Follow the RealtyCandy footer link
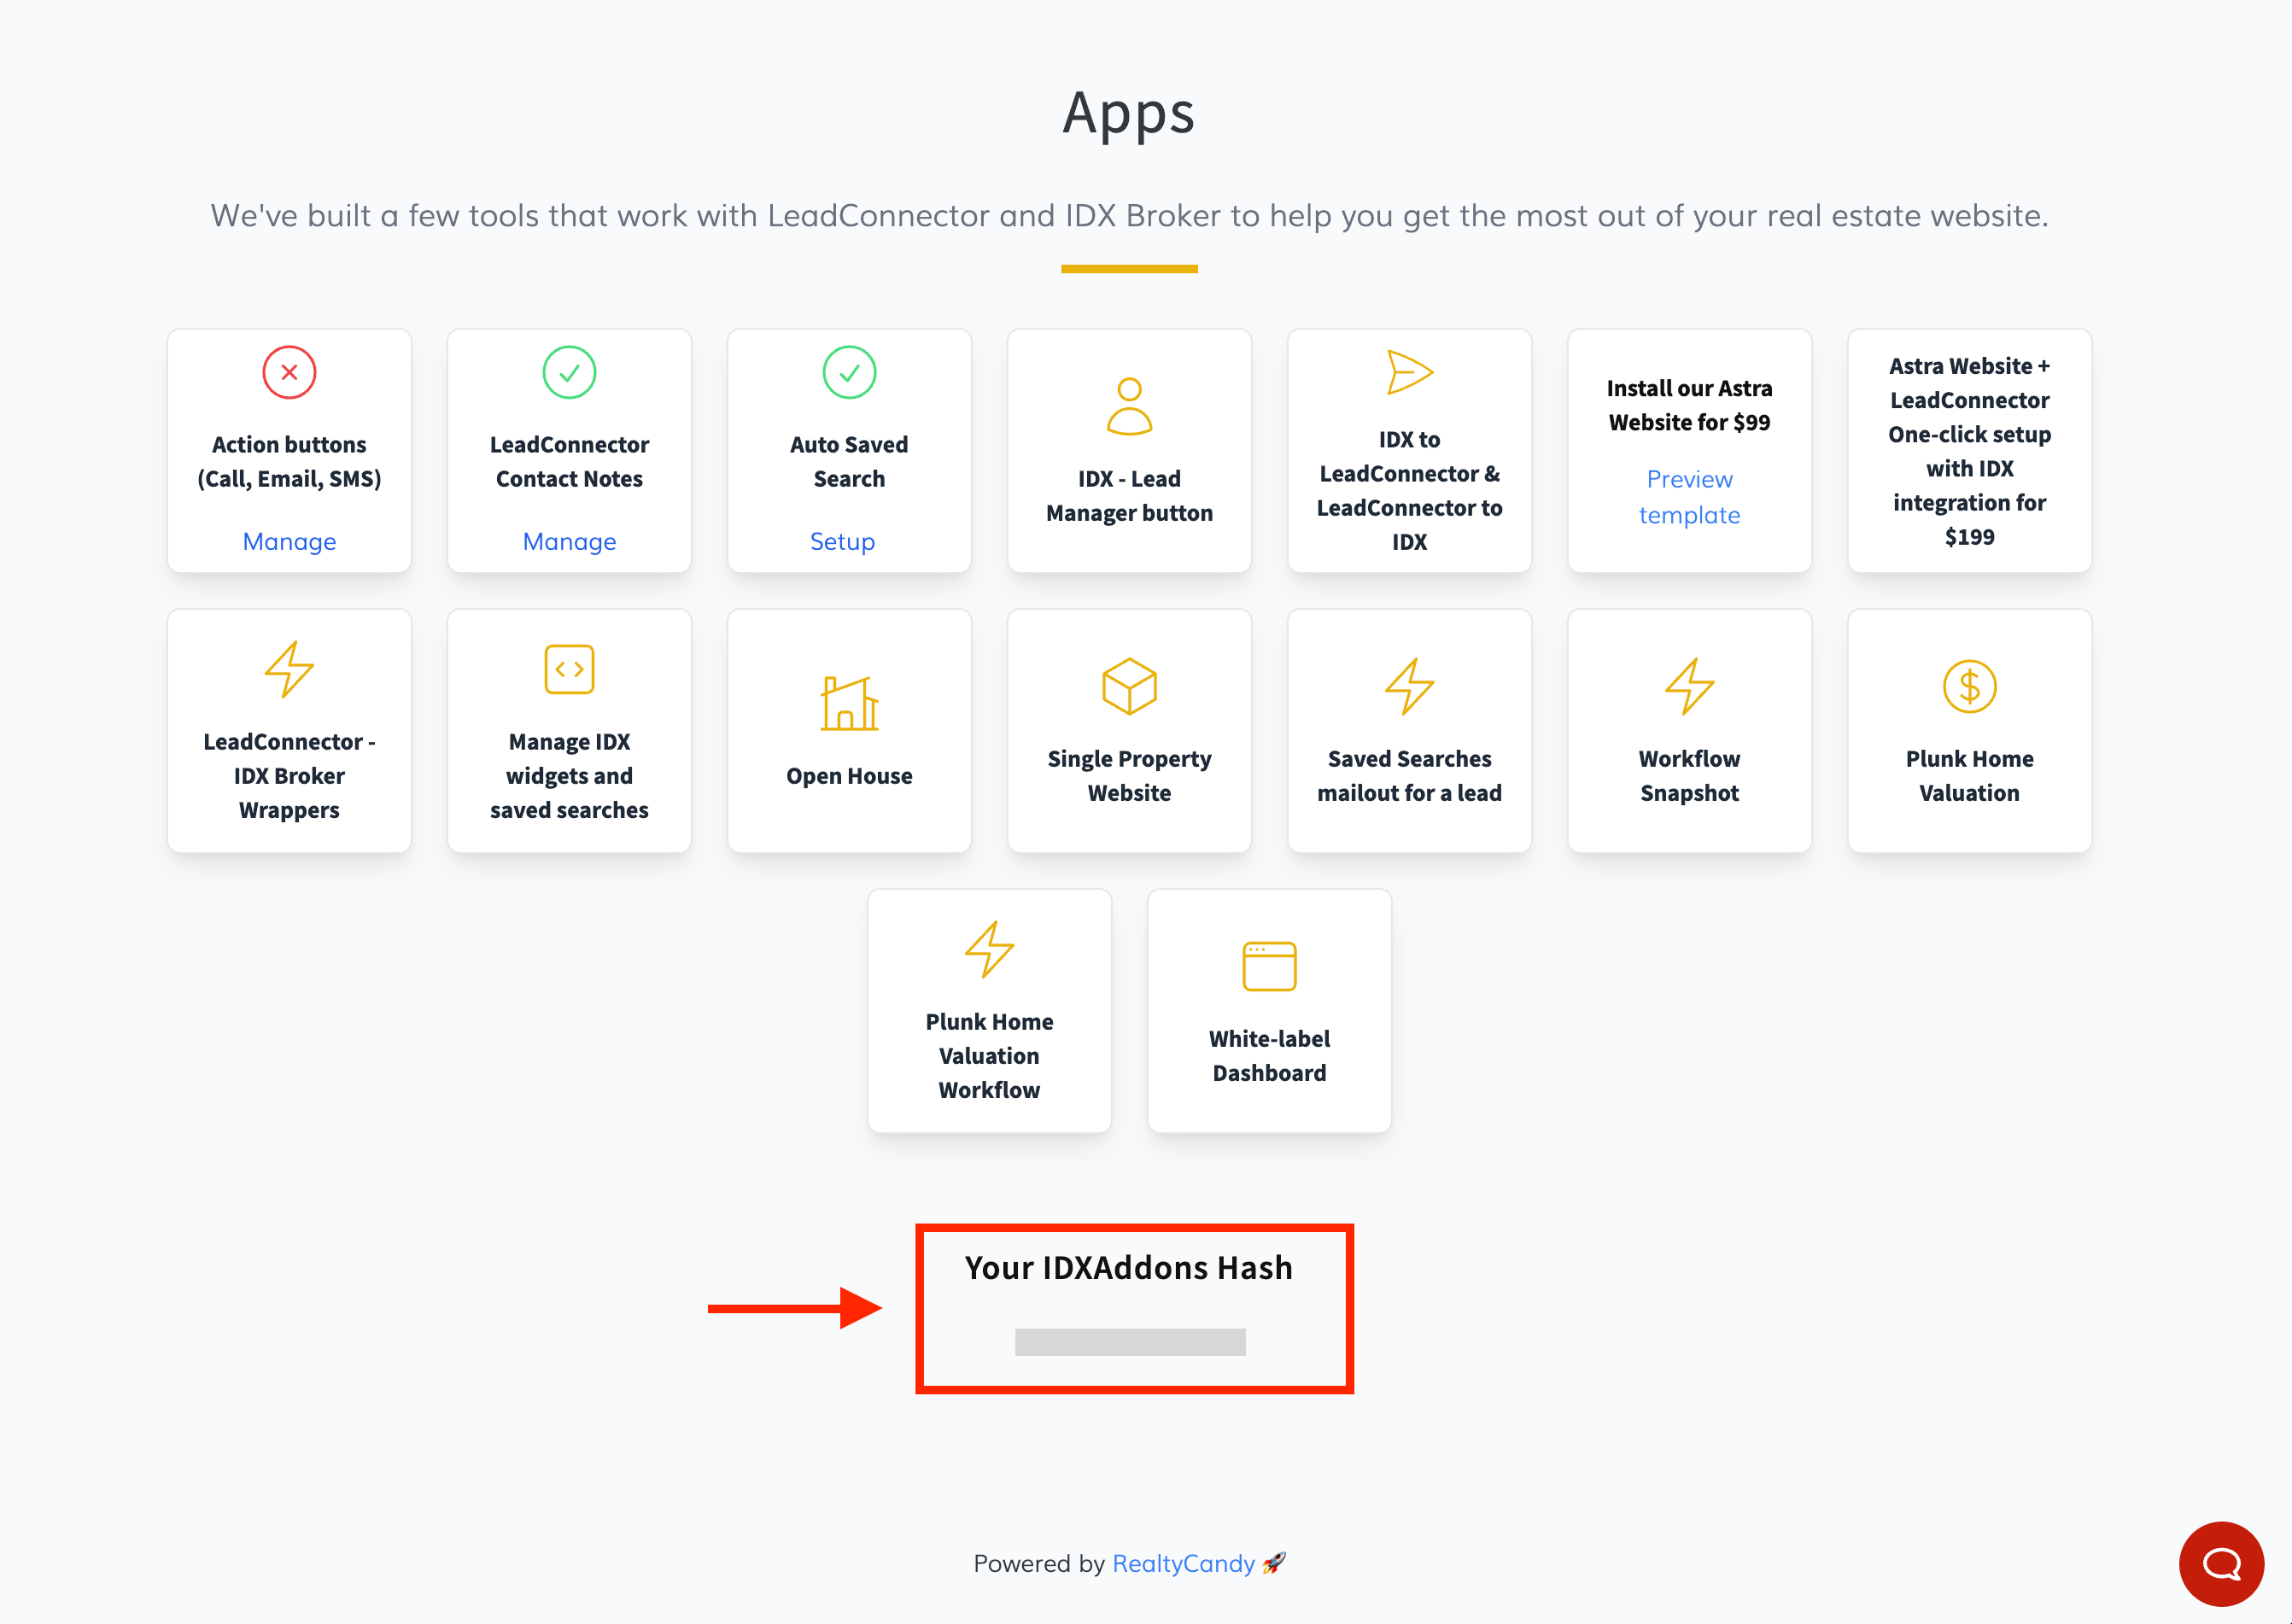The image size is (2292, 1624). pos(1183,1563)
